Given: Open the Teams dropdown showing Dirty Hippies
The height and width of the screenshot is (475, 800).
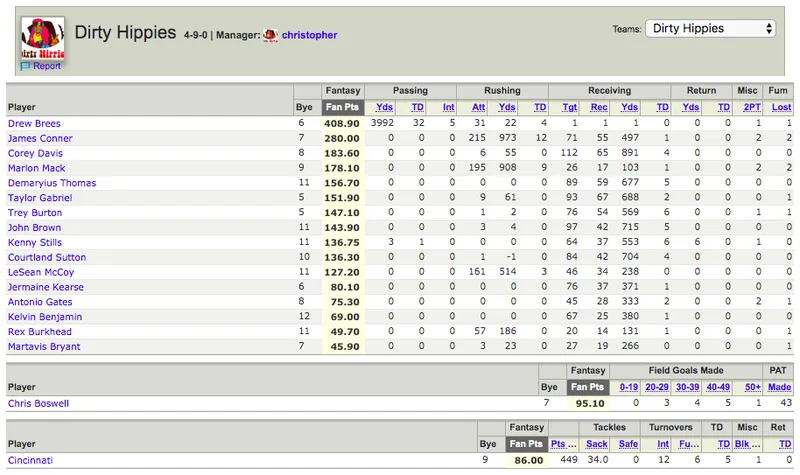Looking at the screenshot, I should click(710, 29).
